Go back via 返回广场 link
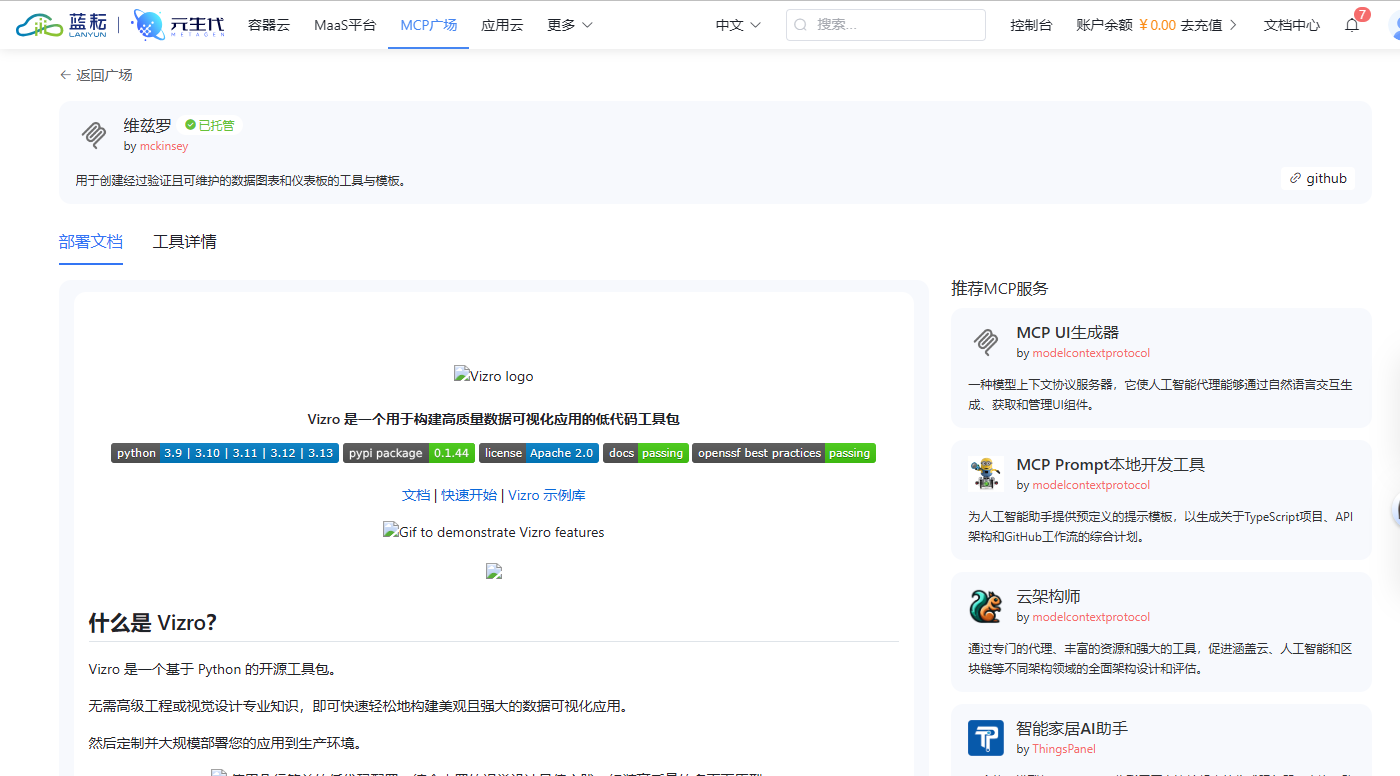The height and width of the screenshot is (776, 1400). (x=97, y=74)
